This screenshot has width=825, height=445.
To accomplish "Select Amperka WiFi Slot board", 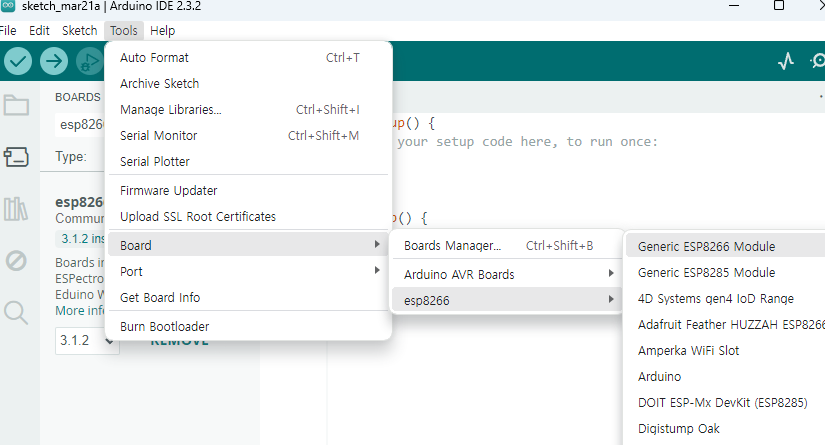I will [x=726, y=351].
